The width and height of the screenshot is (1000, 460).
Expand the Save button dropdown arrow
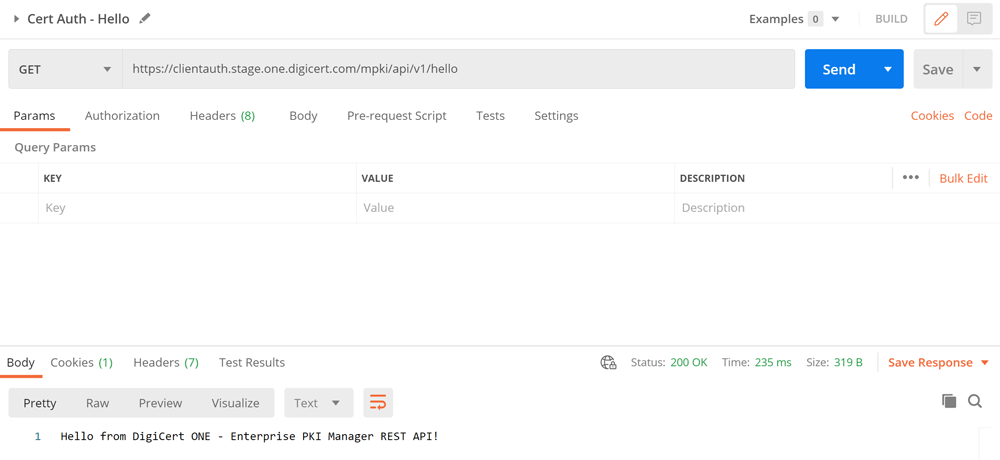pos(977,70)
